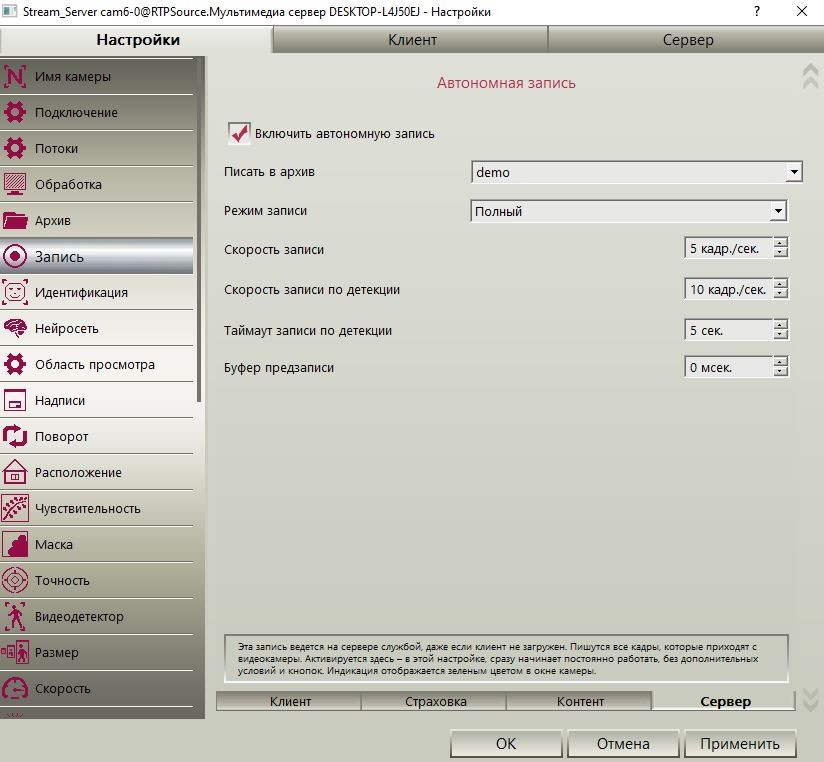Click the Буфер предзаписи value field
824x762 pixels.
point(728,367)
